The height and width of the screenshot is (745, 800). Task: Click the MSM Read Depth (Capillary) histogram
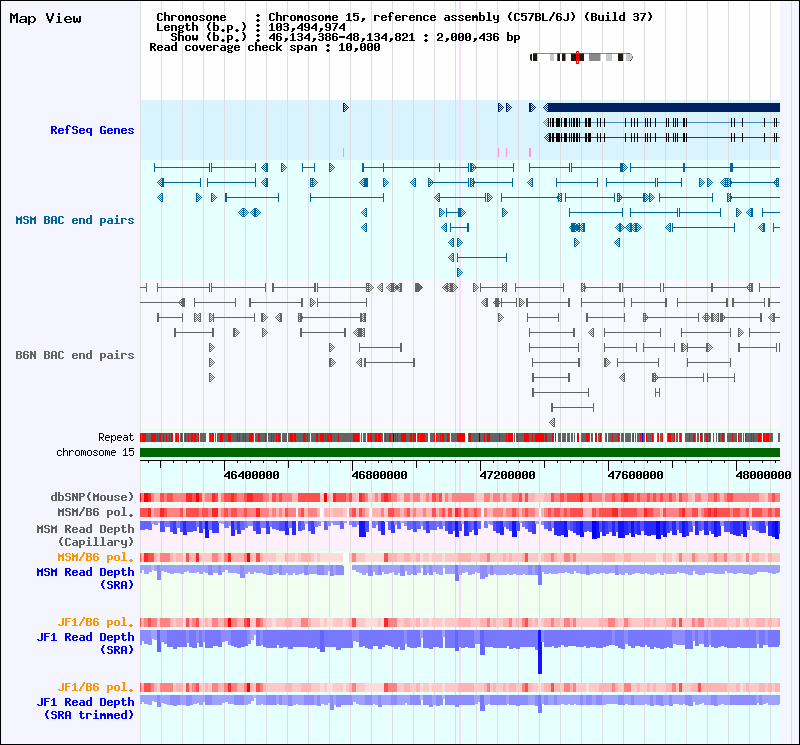460,530
